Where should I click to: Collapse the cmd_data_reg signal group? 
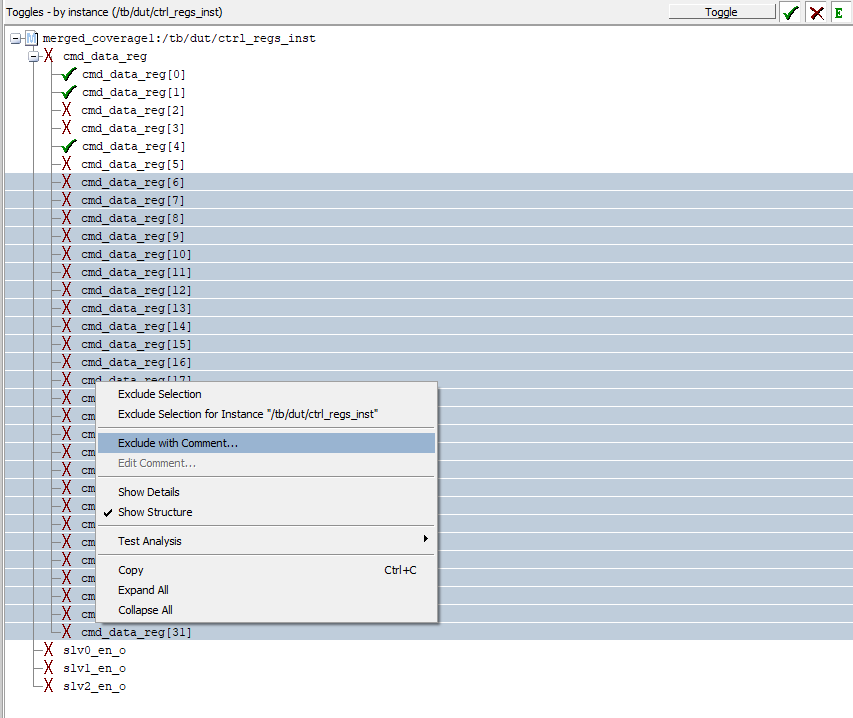(x=33, y=56)
